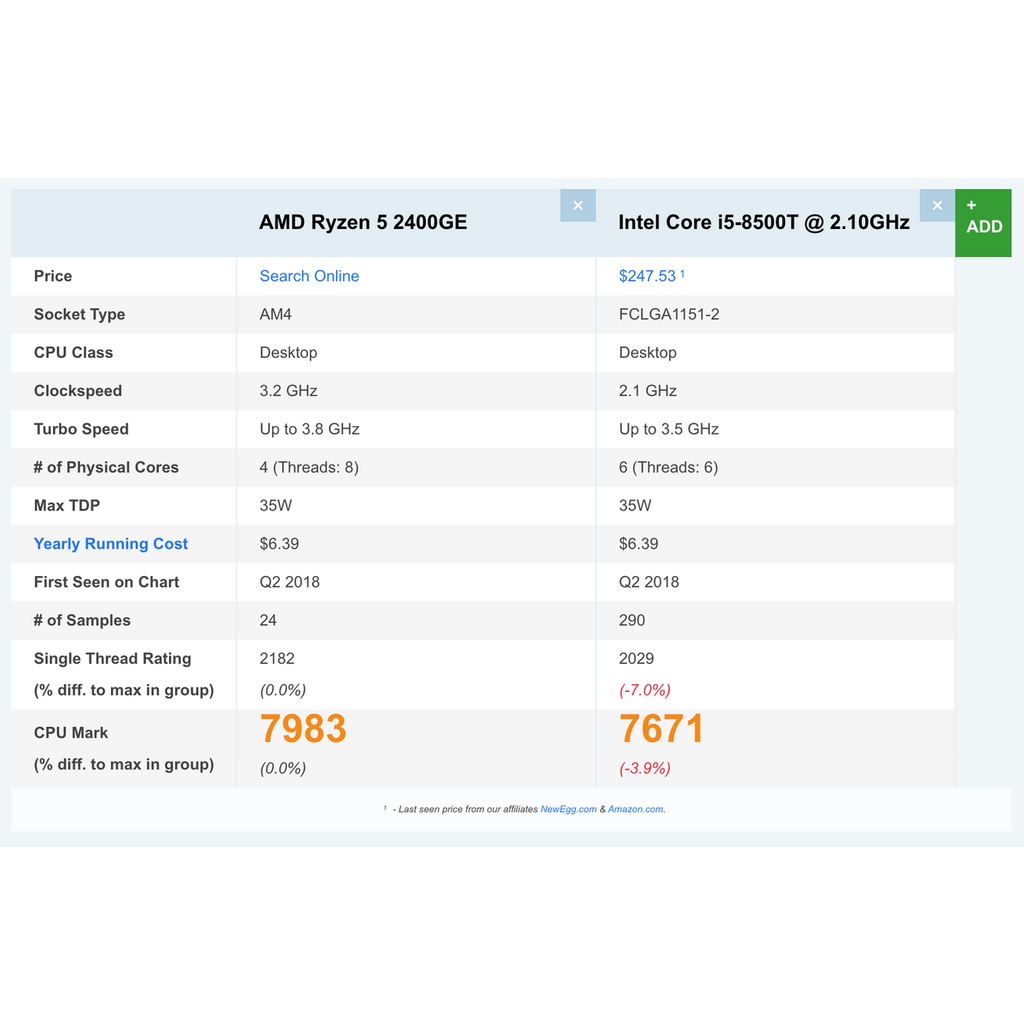Open the Search Online price link
Viewport: 1024px width, 1024px height.
point(309,276)
